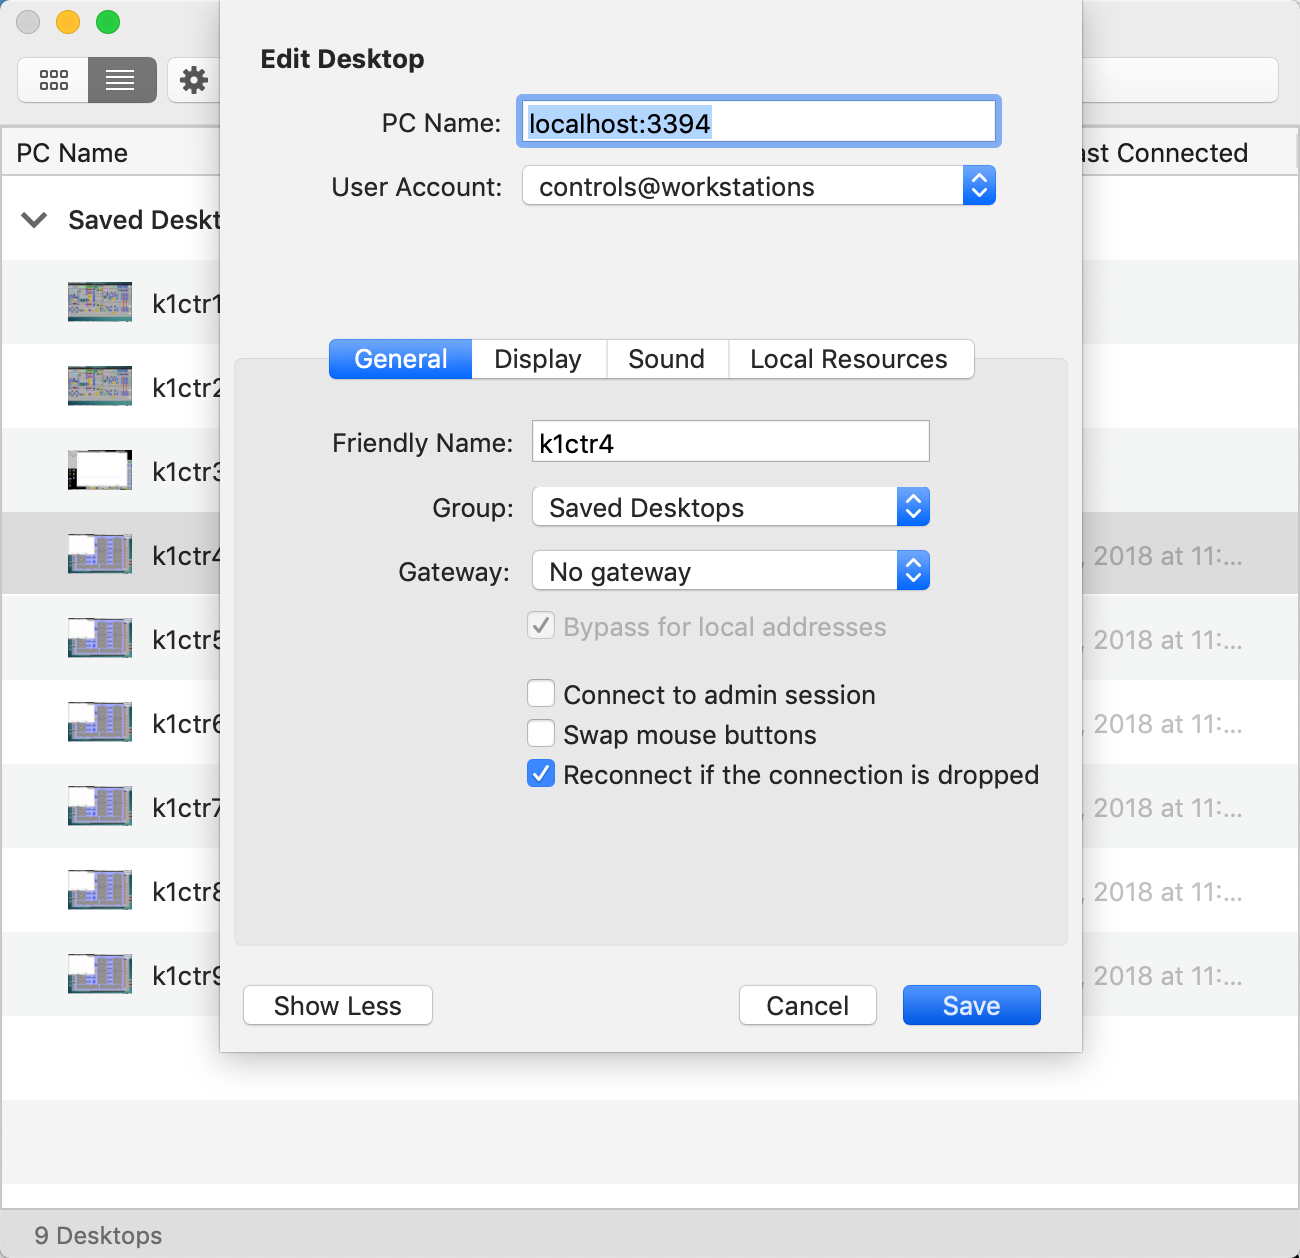Screen dimensions: 1300x1258
Task: Click the Friendly Name text field
Action: click(730, 442)
